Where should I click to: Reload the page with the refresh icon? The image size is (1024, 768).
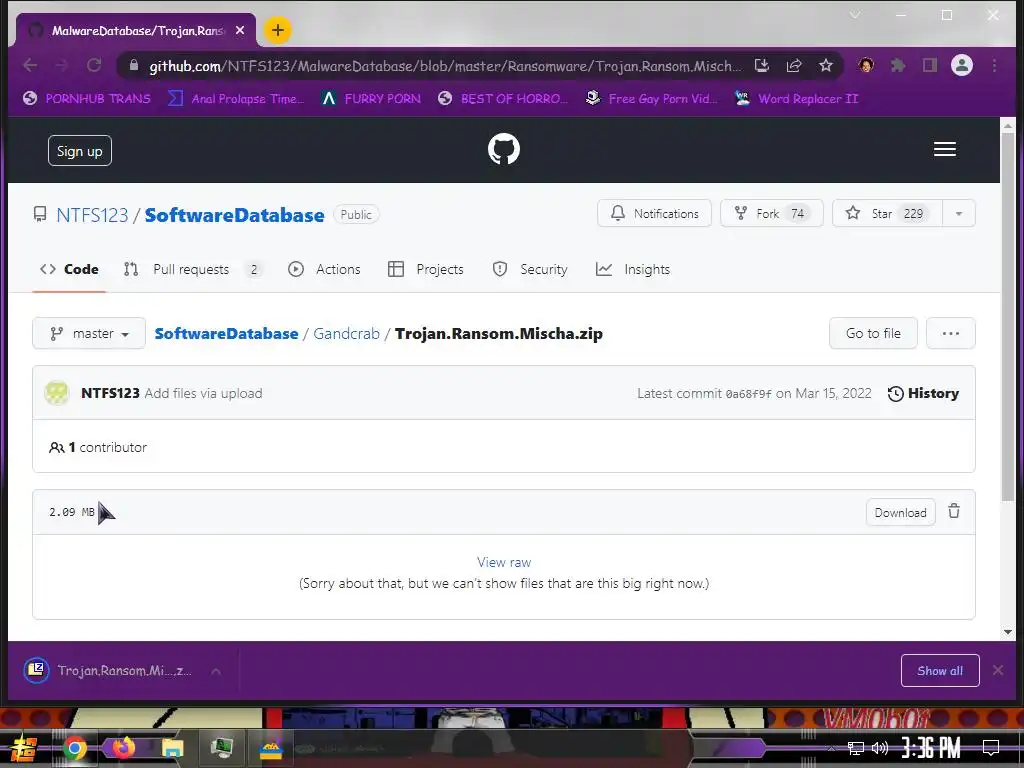click(94, 65)
